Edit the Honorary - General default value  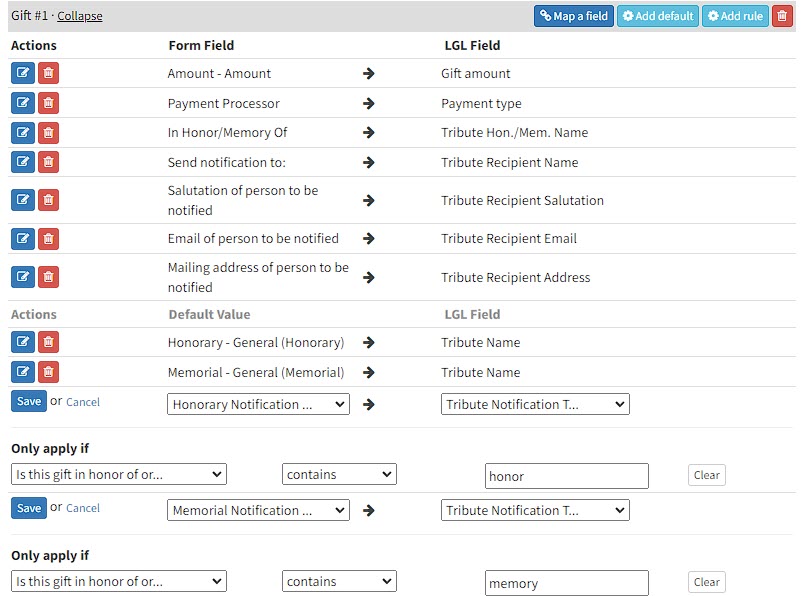[22, 342]
